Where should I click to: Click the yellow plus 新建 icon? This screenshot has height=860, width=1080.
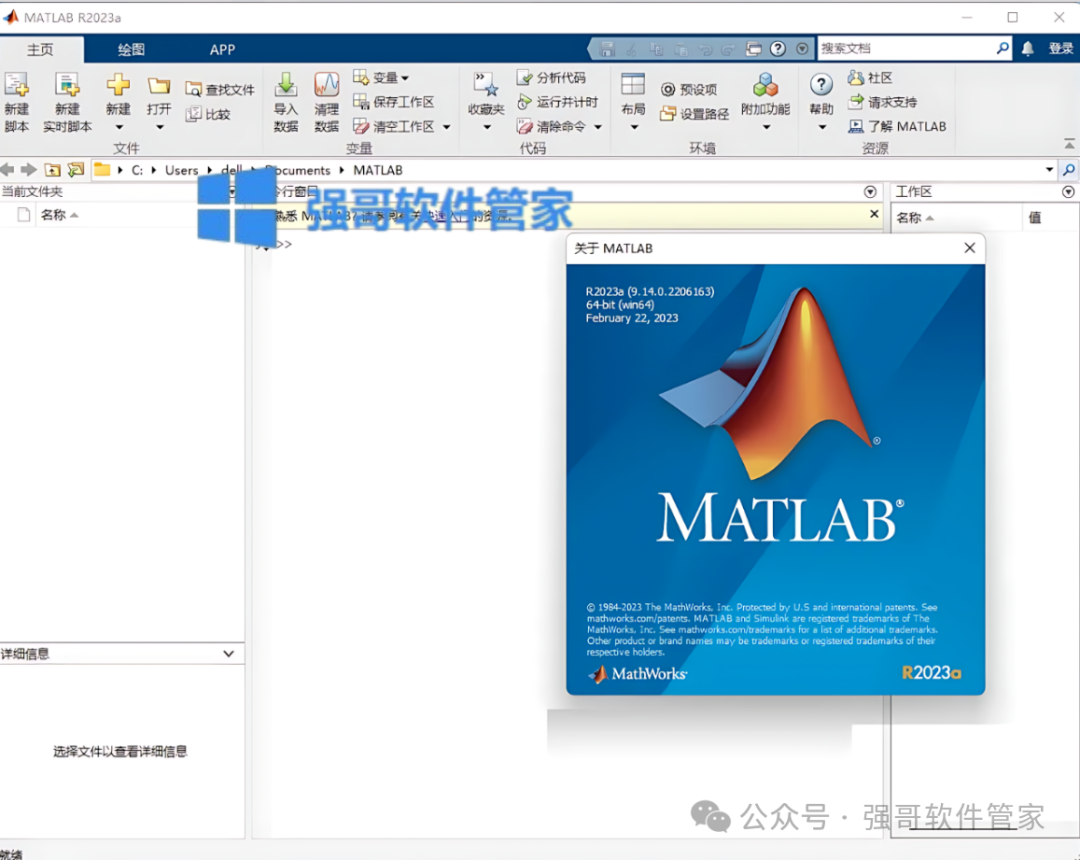(x=118, y=85)
